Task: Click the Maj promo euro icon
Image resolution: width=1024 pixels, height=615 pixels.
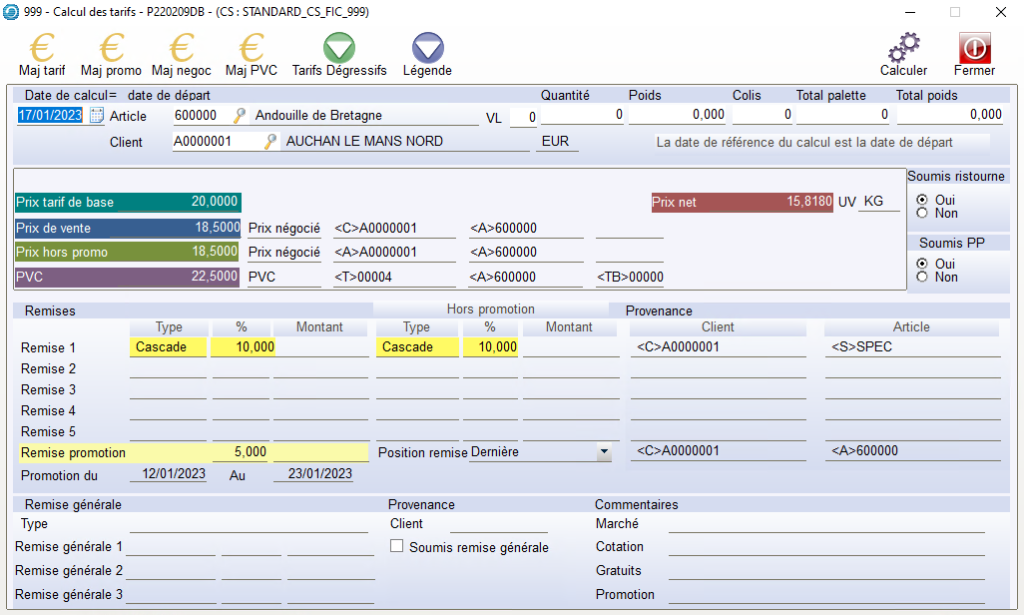Action: coord(111,48)
